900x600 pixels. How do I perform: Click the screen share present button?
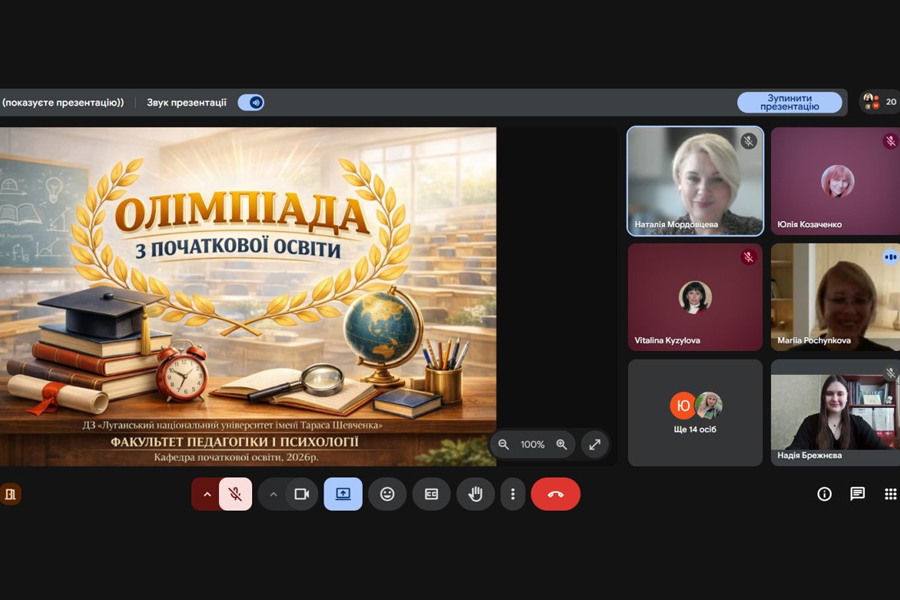343,494
